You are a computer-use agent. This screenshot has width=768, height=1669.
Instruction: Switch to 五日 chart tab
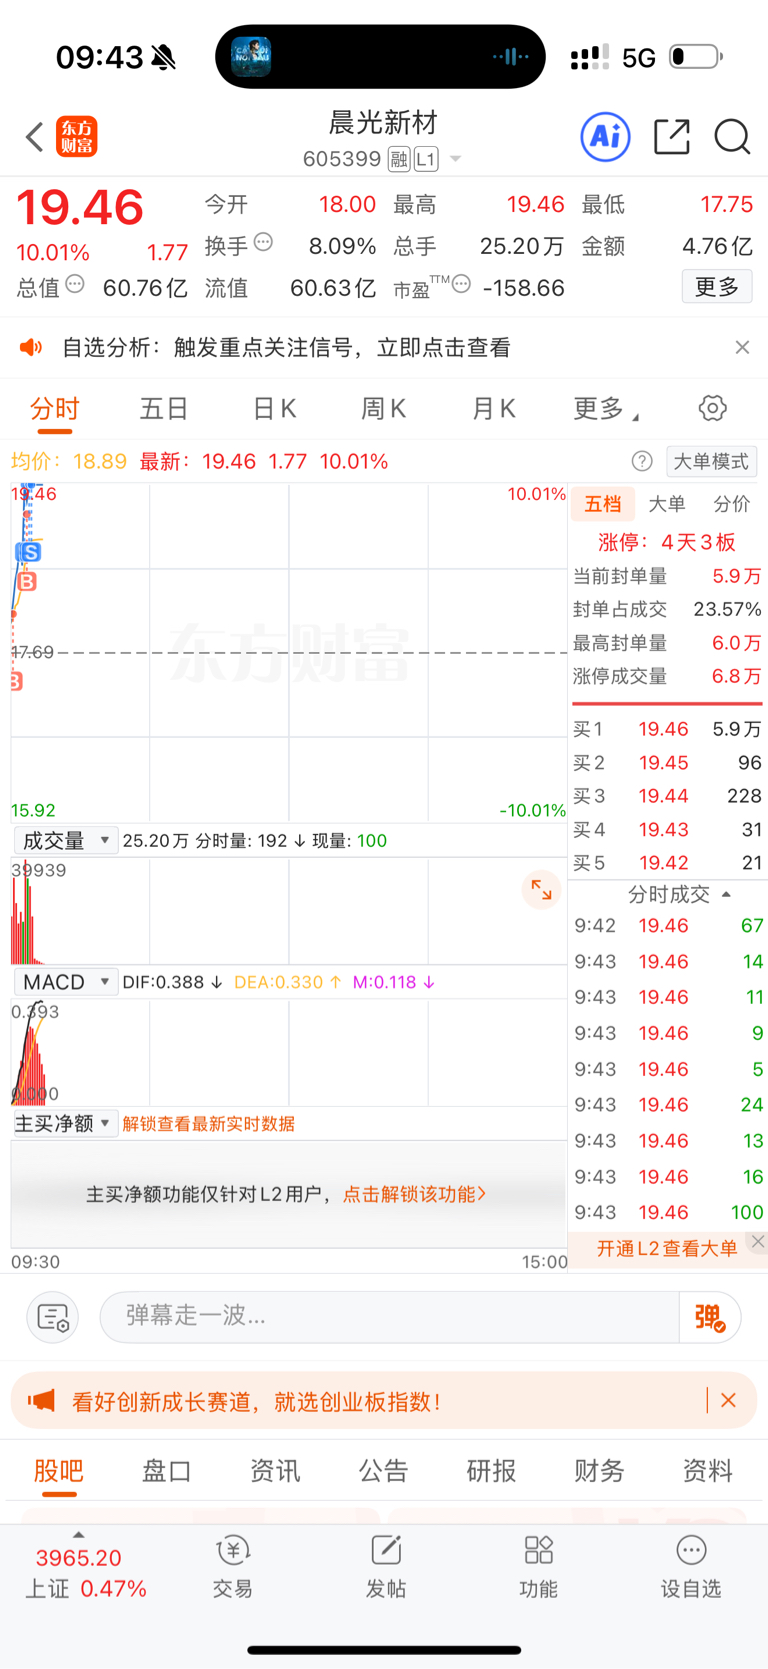[x=164, y=409]
